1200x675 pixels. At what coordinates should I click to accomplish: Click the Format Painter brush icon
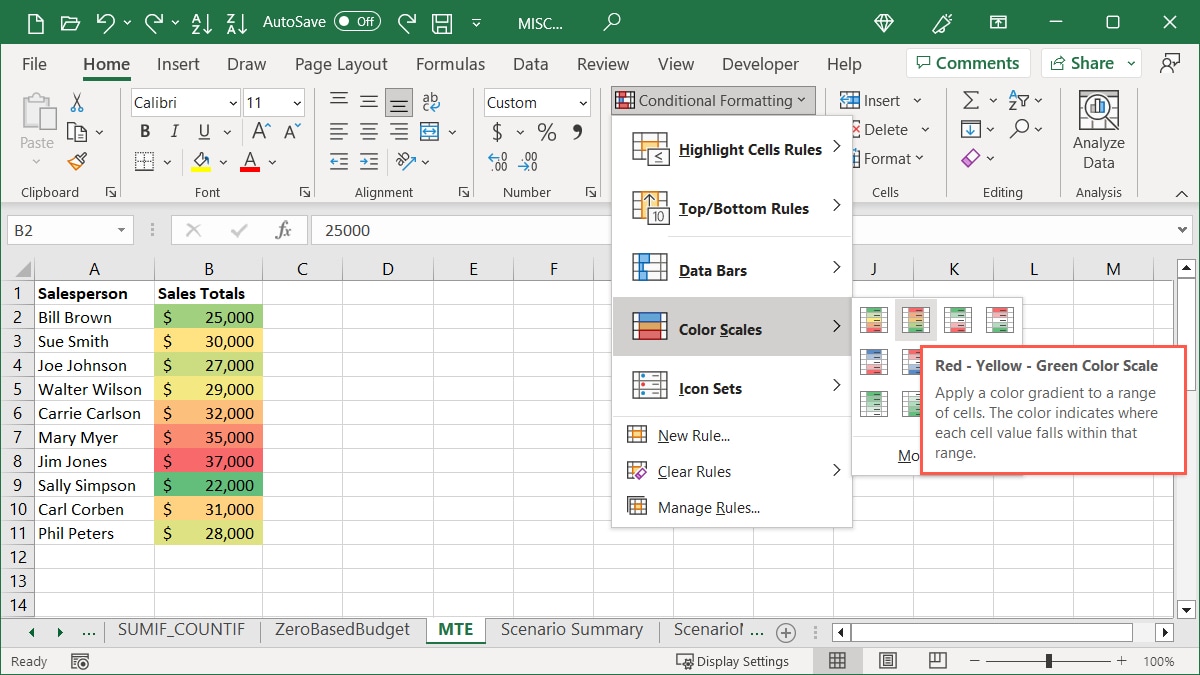coord(77,161)
